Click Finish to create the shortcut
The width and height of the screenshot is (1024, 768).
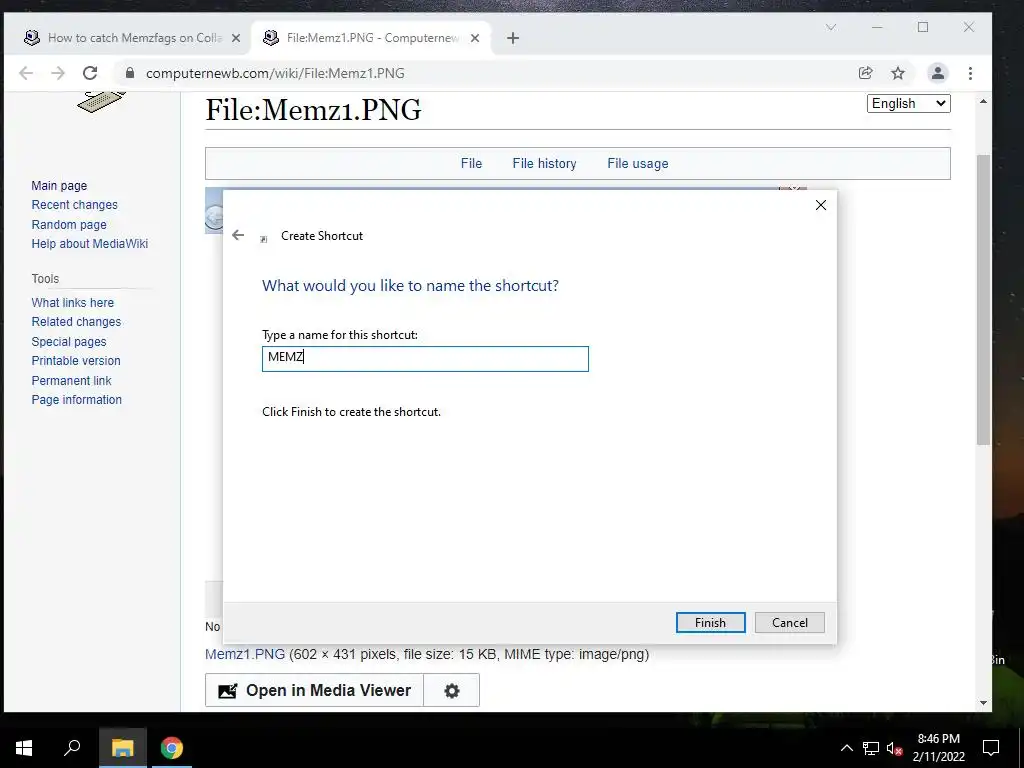point(711,622)
